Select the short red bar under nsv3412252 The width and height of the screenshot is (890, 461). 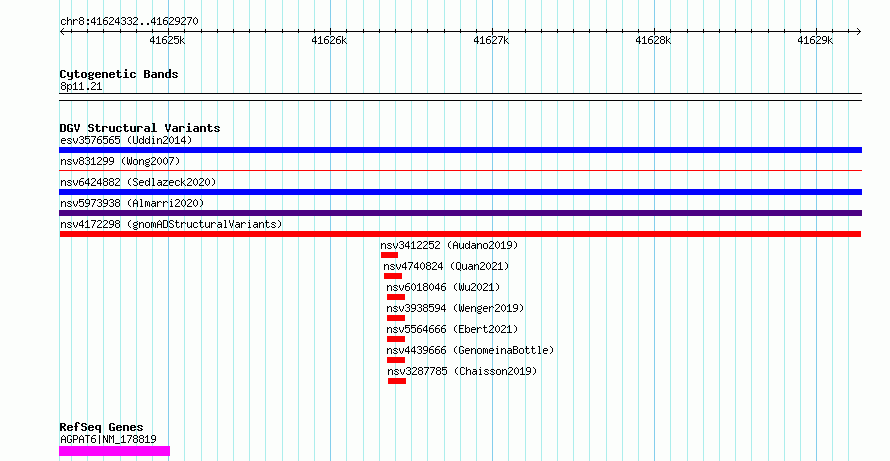click(x=389, y=255)
